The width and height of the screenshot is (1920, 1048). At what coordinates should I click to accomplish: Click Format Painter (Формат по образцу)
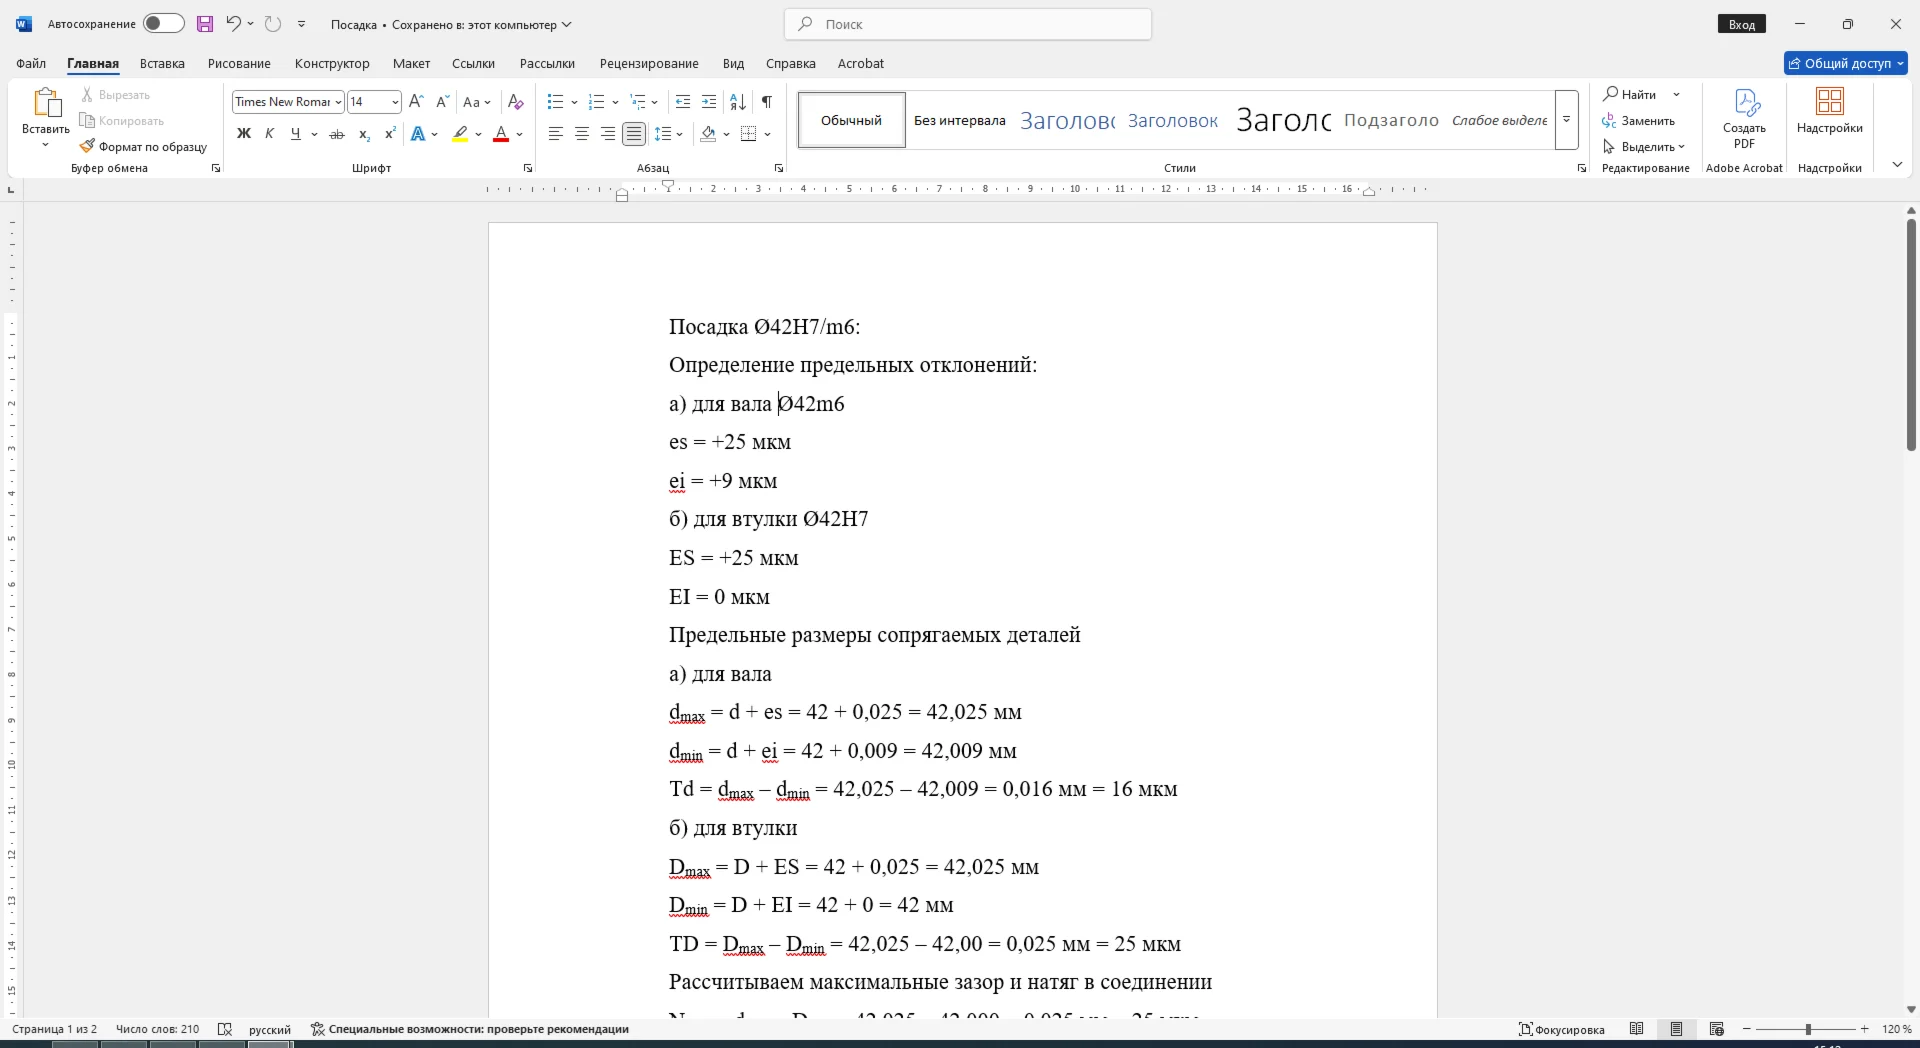(144, 147)
